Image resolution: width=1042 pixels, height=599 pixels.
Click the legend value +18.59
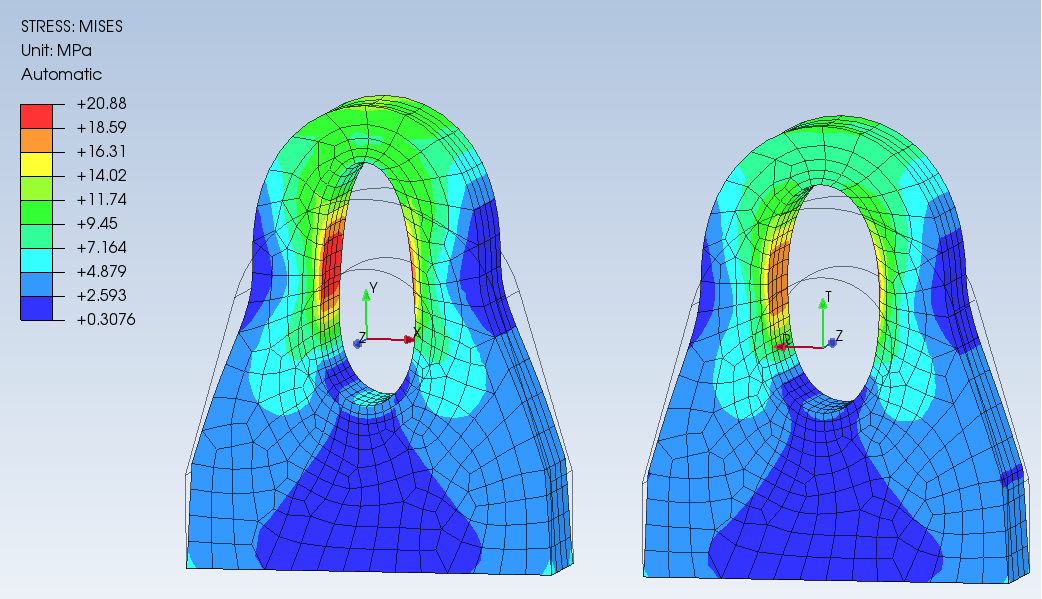pyautogui.click(x=102, y=128)
